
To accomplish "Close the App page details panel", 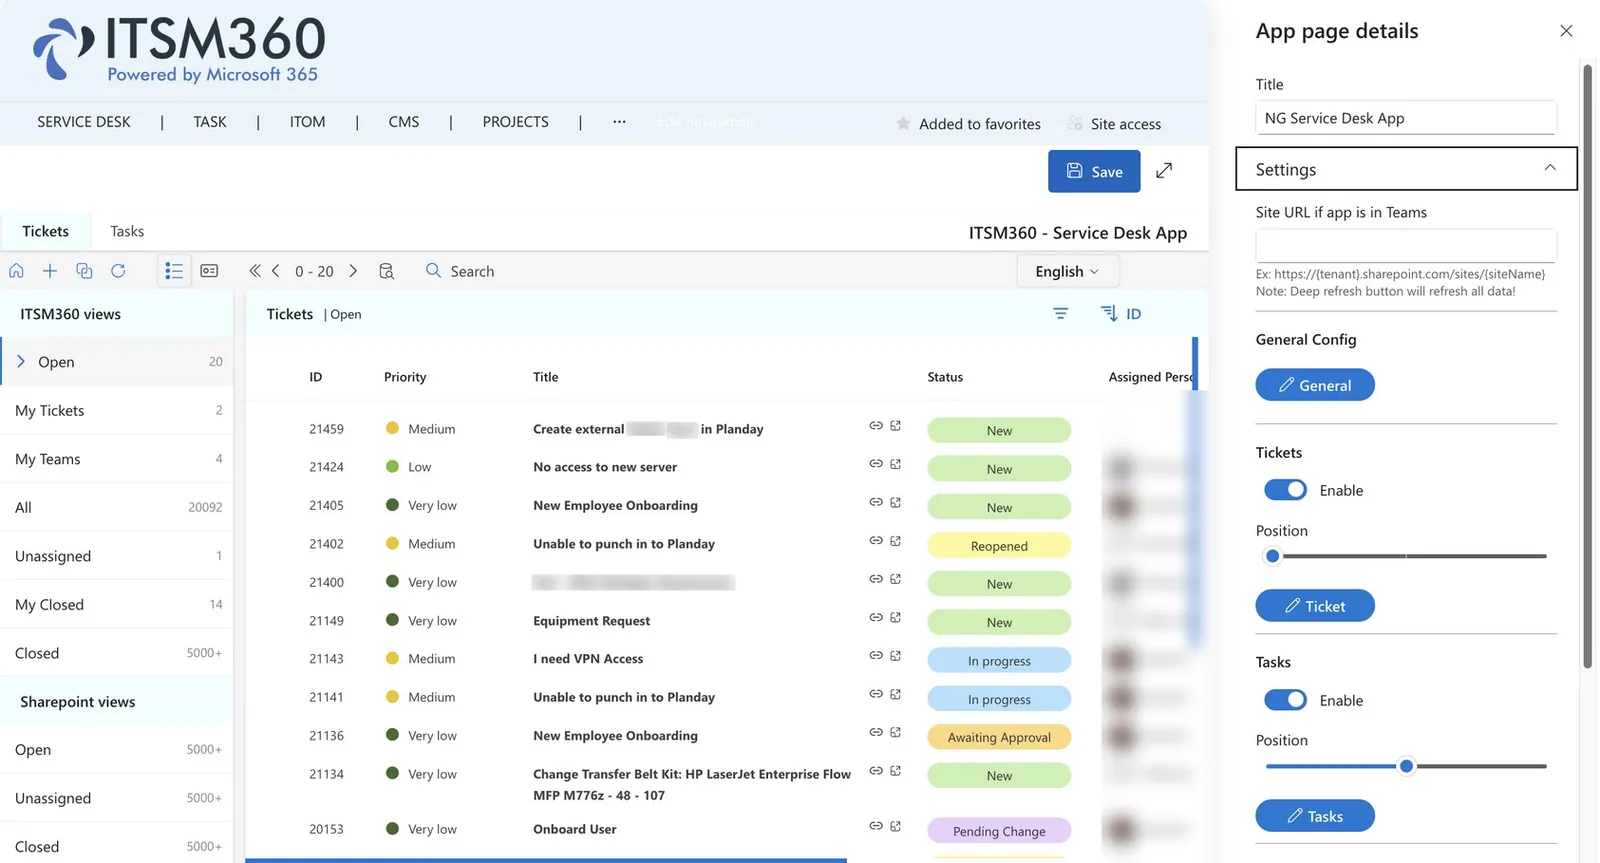I will [1566, 31].
